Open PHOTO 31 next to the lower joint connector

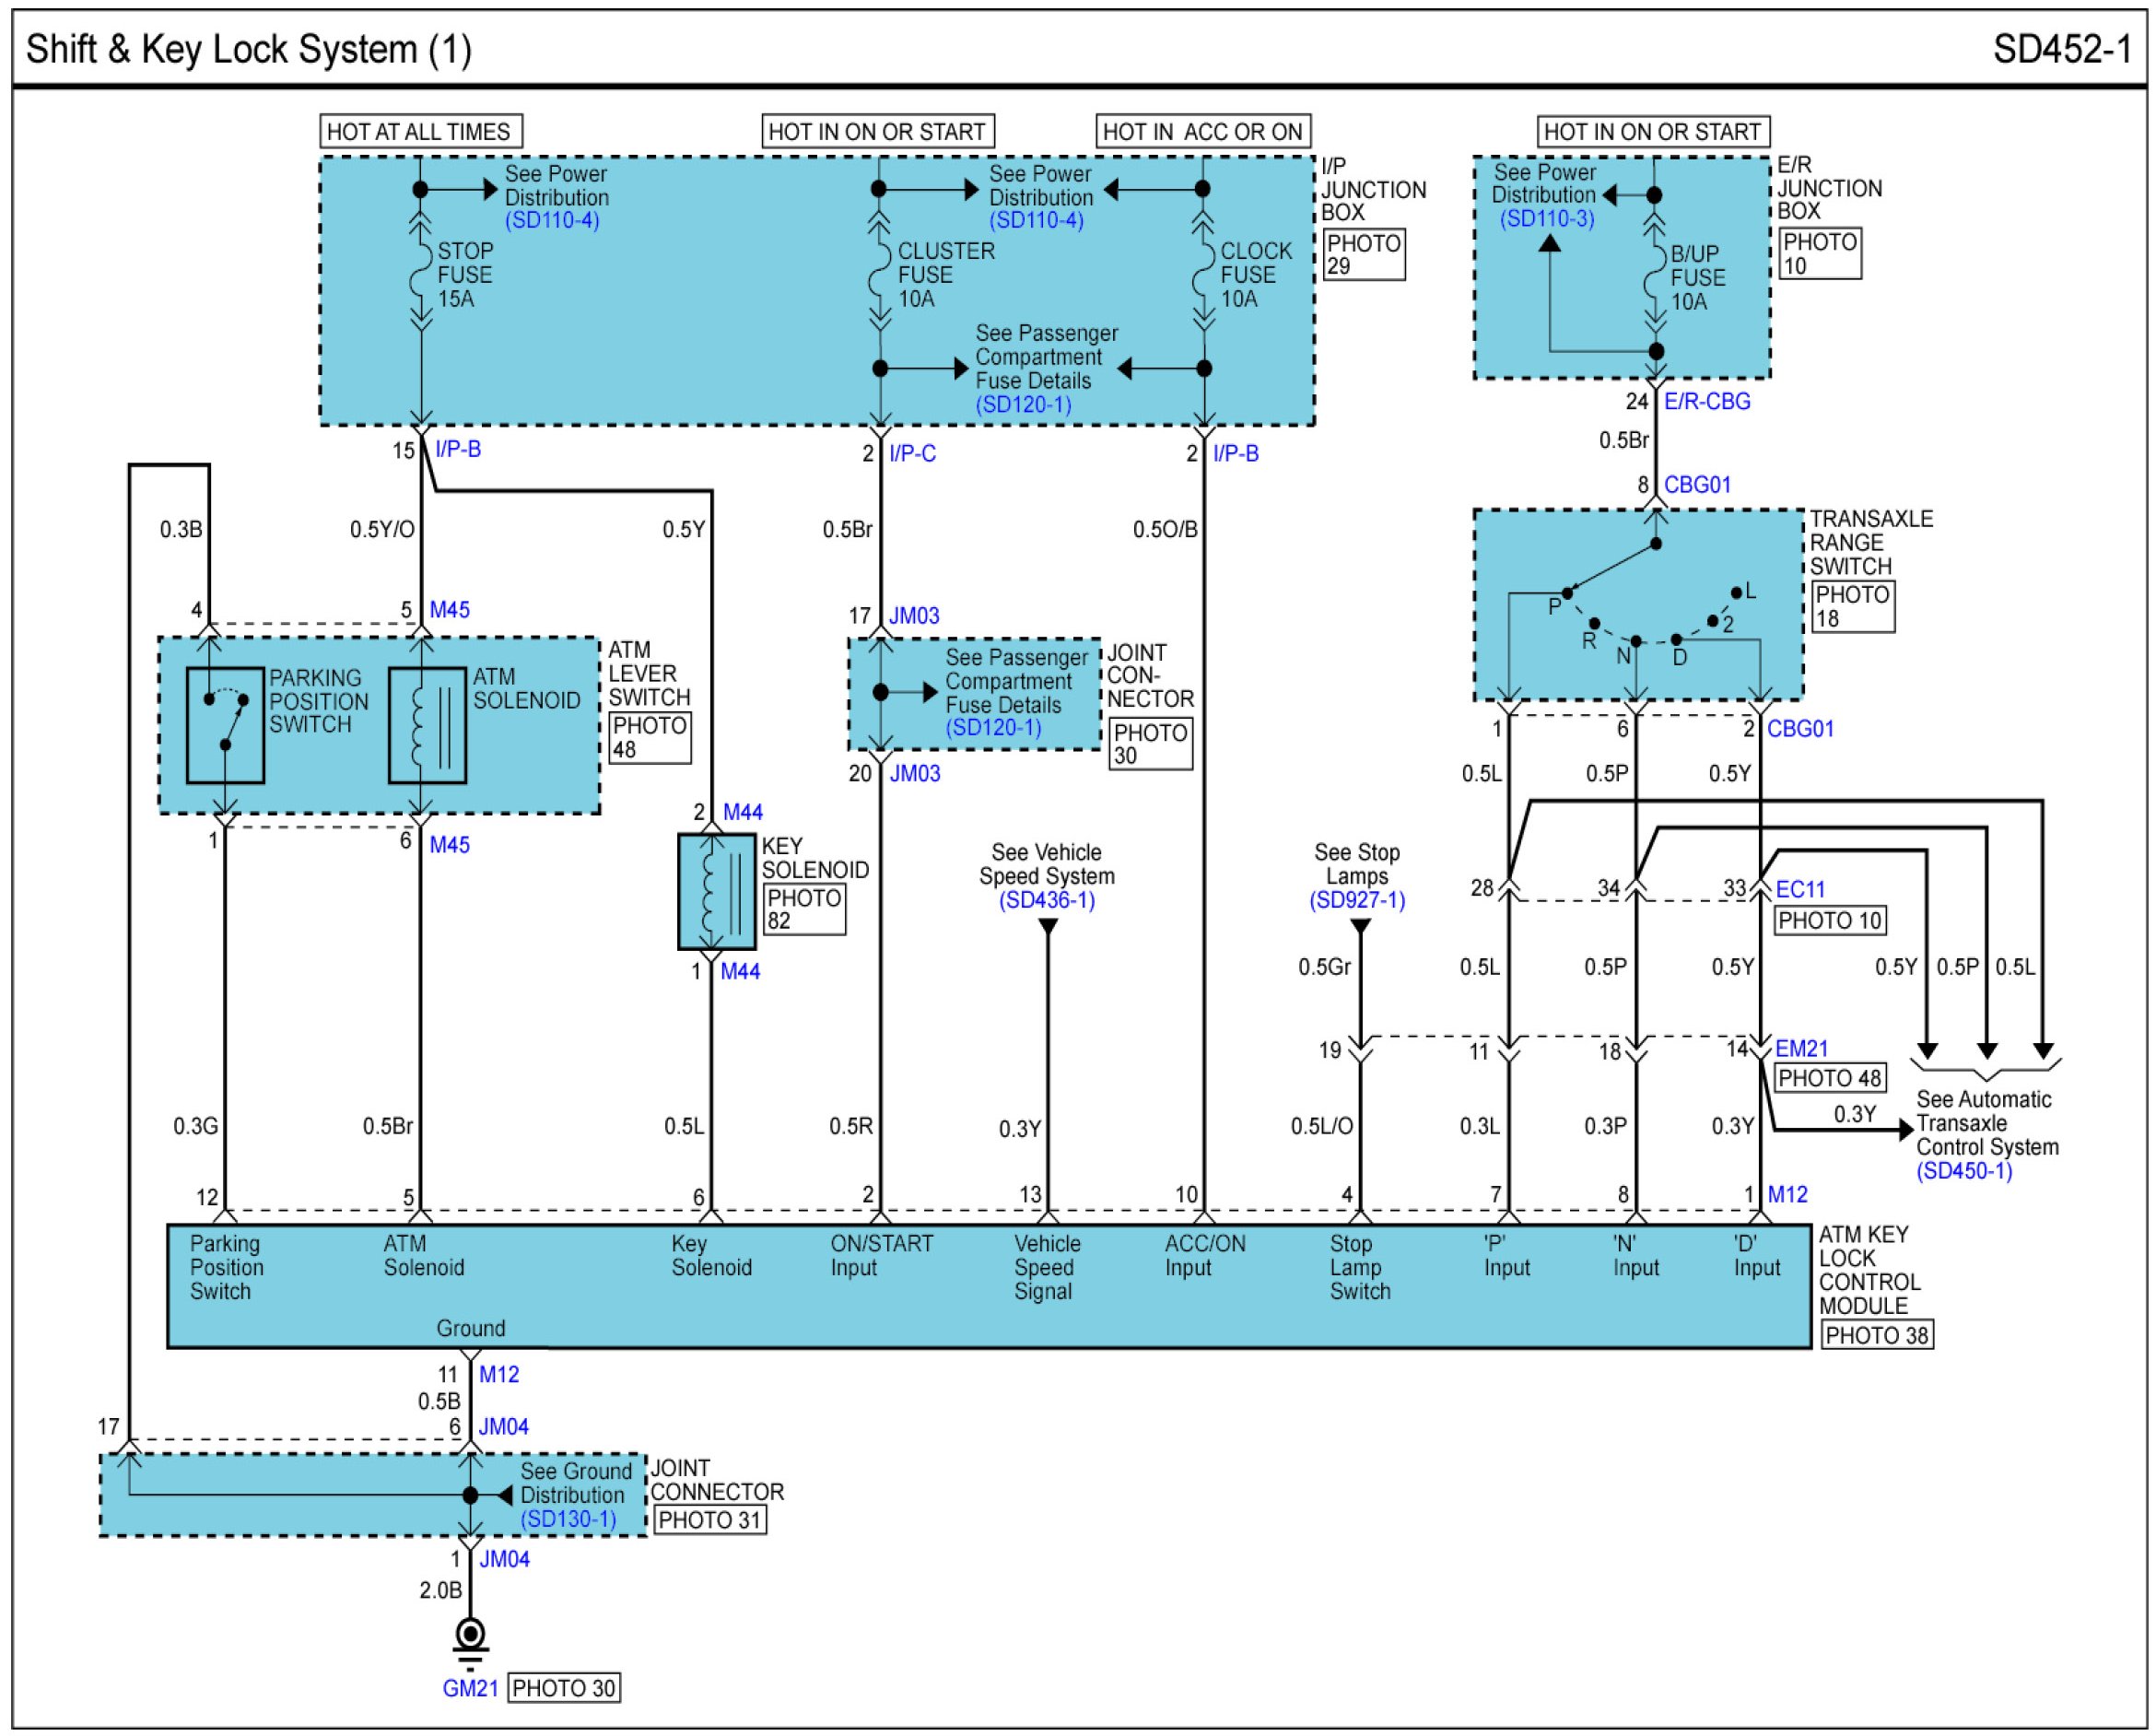coord(710,1520)
